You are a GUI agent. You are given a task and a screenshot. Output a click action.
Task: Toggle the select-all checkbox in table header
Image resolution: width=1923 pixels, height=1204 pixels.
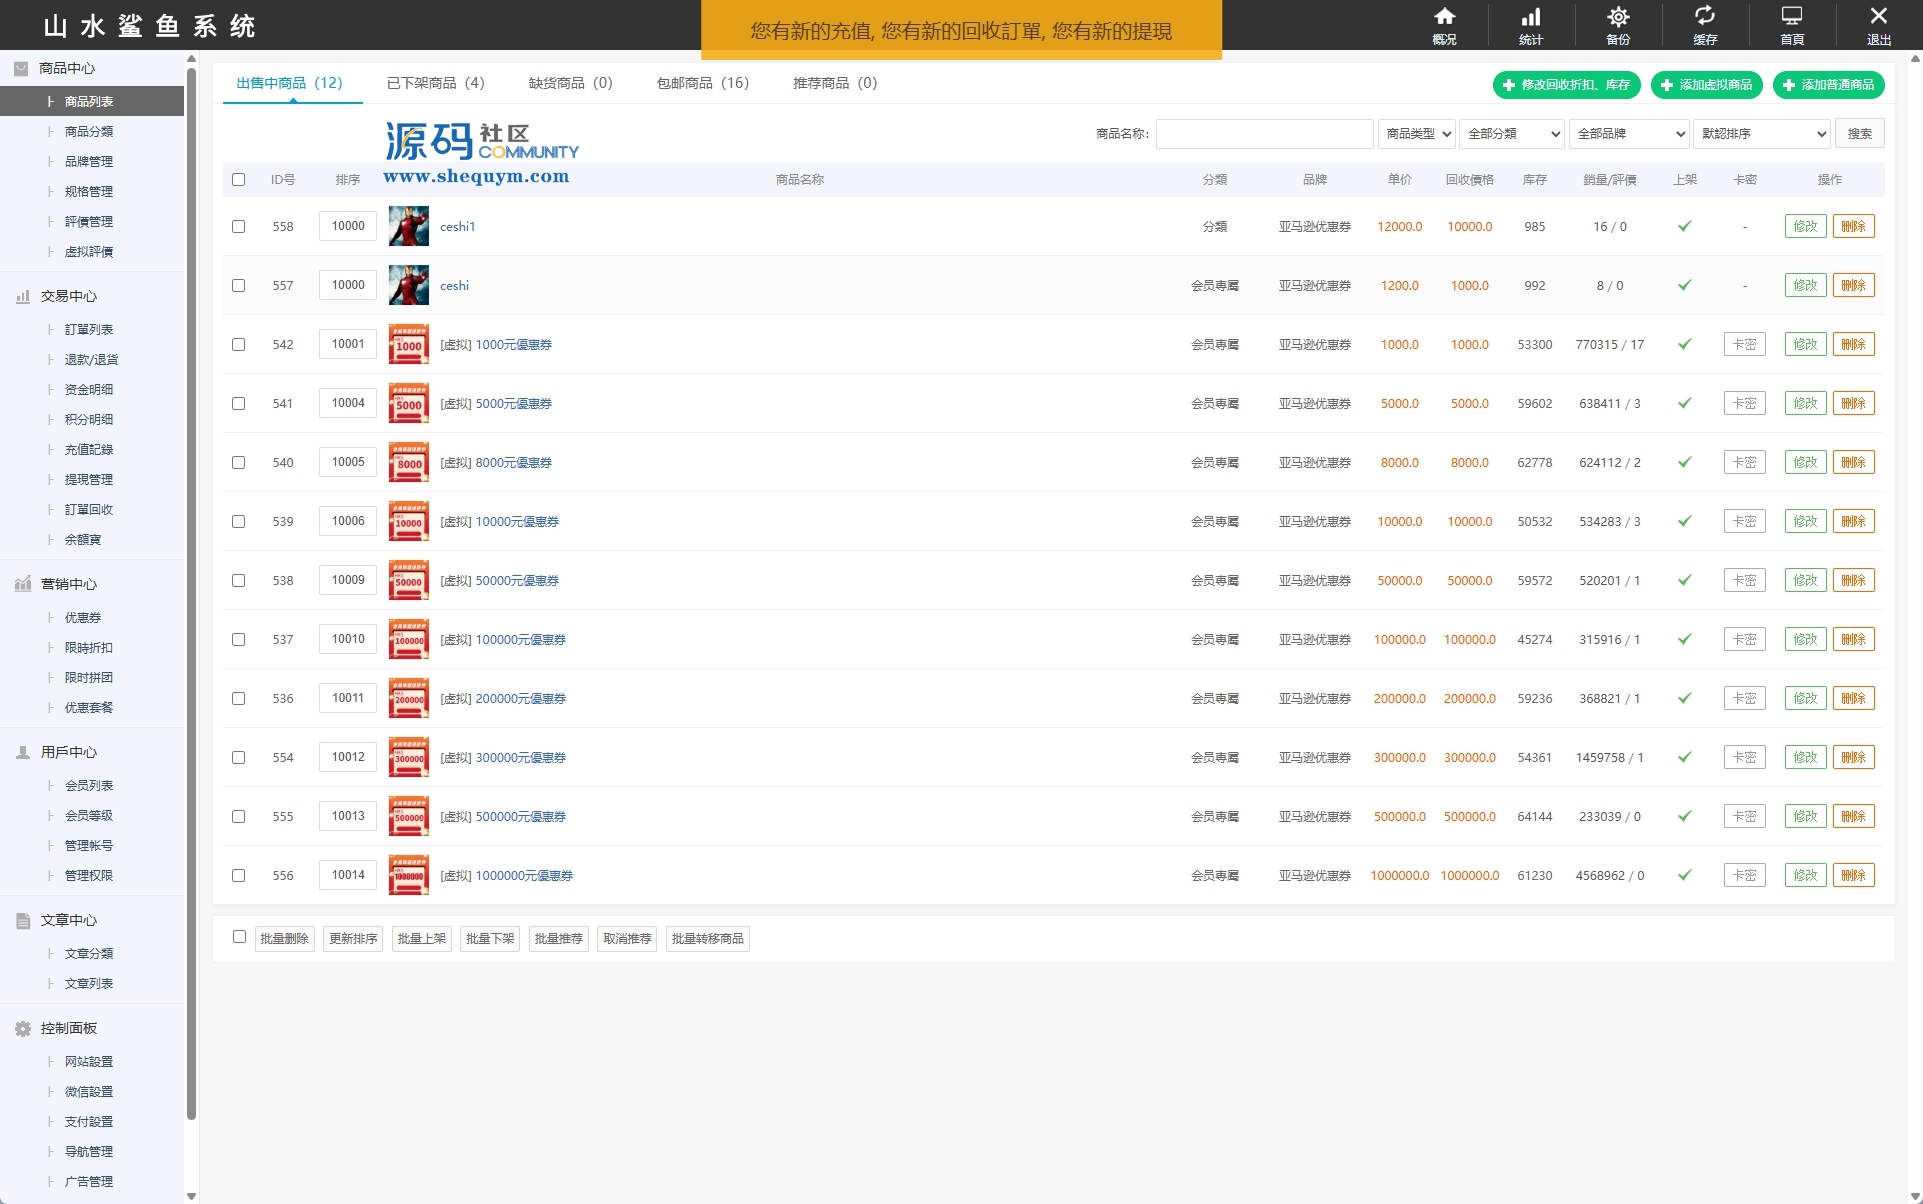pyautogui.click(x=238, y=180)
